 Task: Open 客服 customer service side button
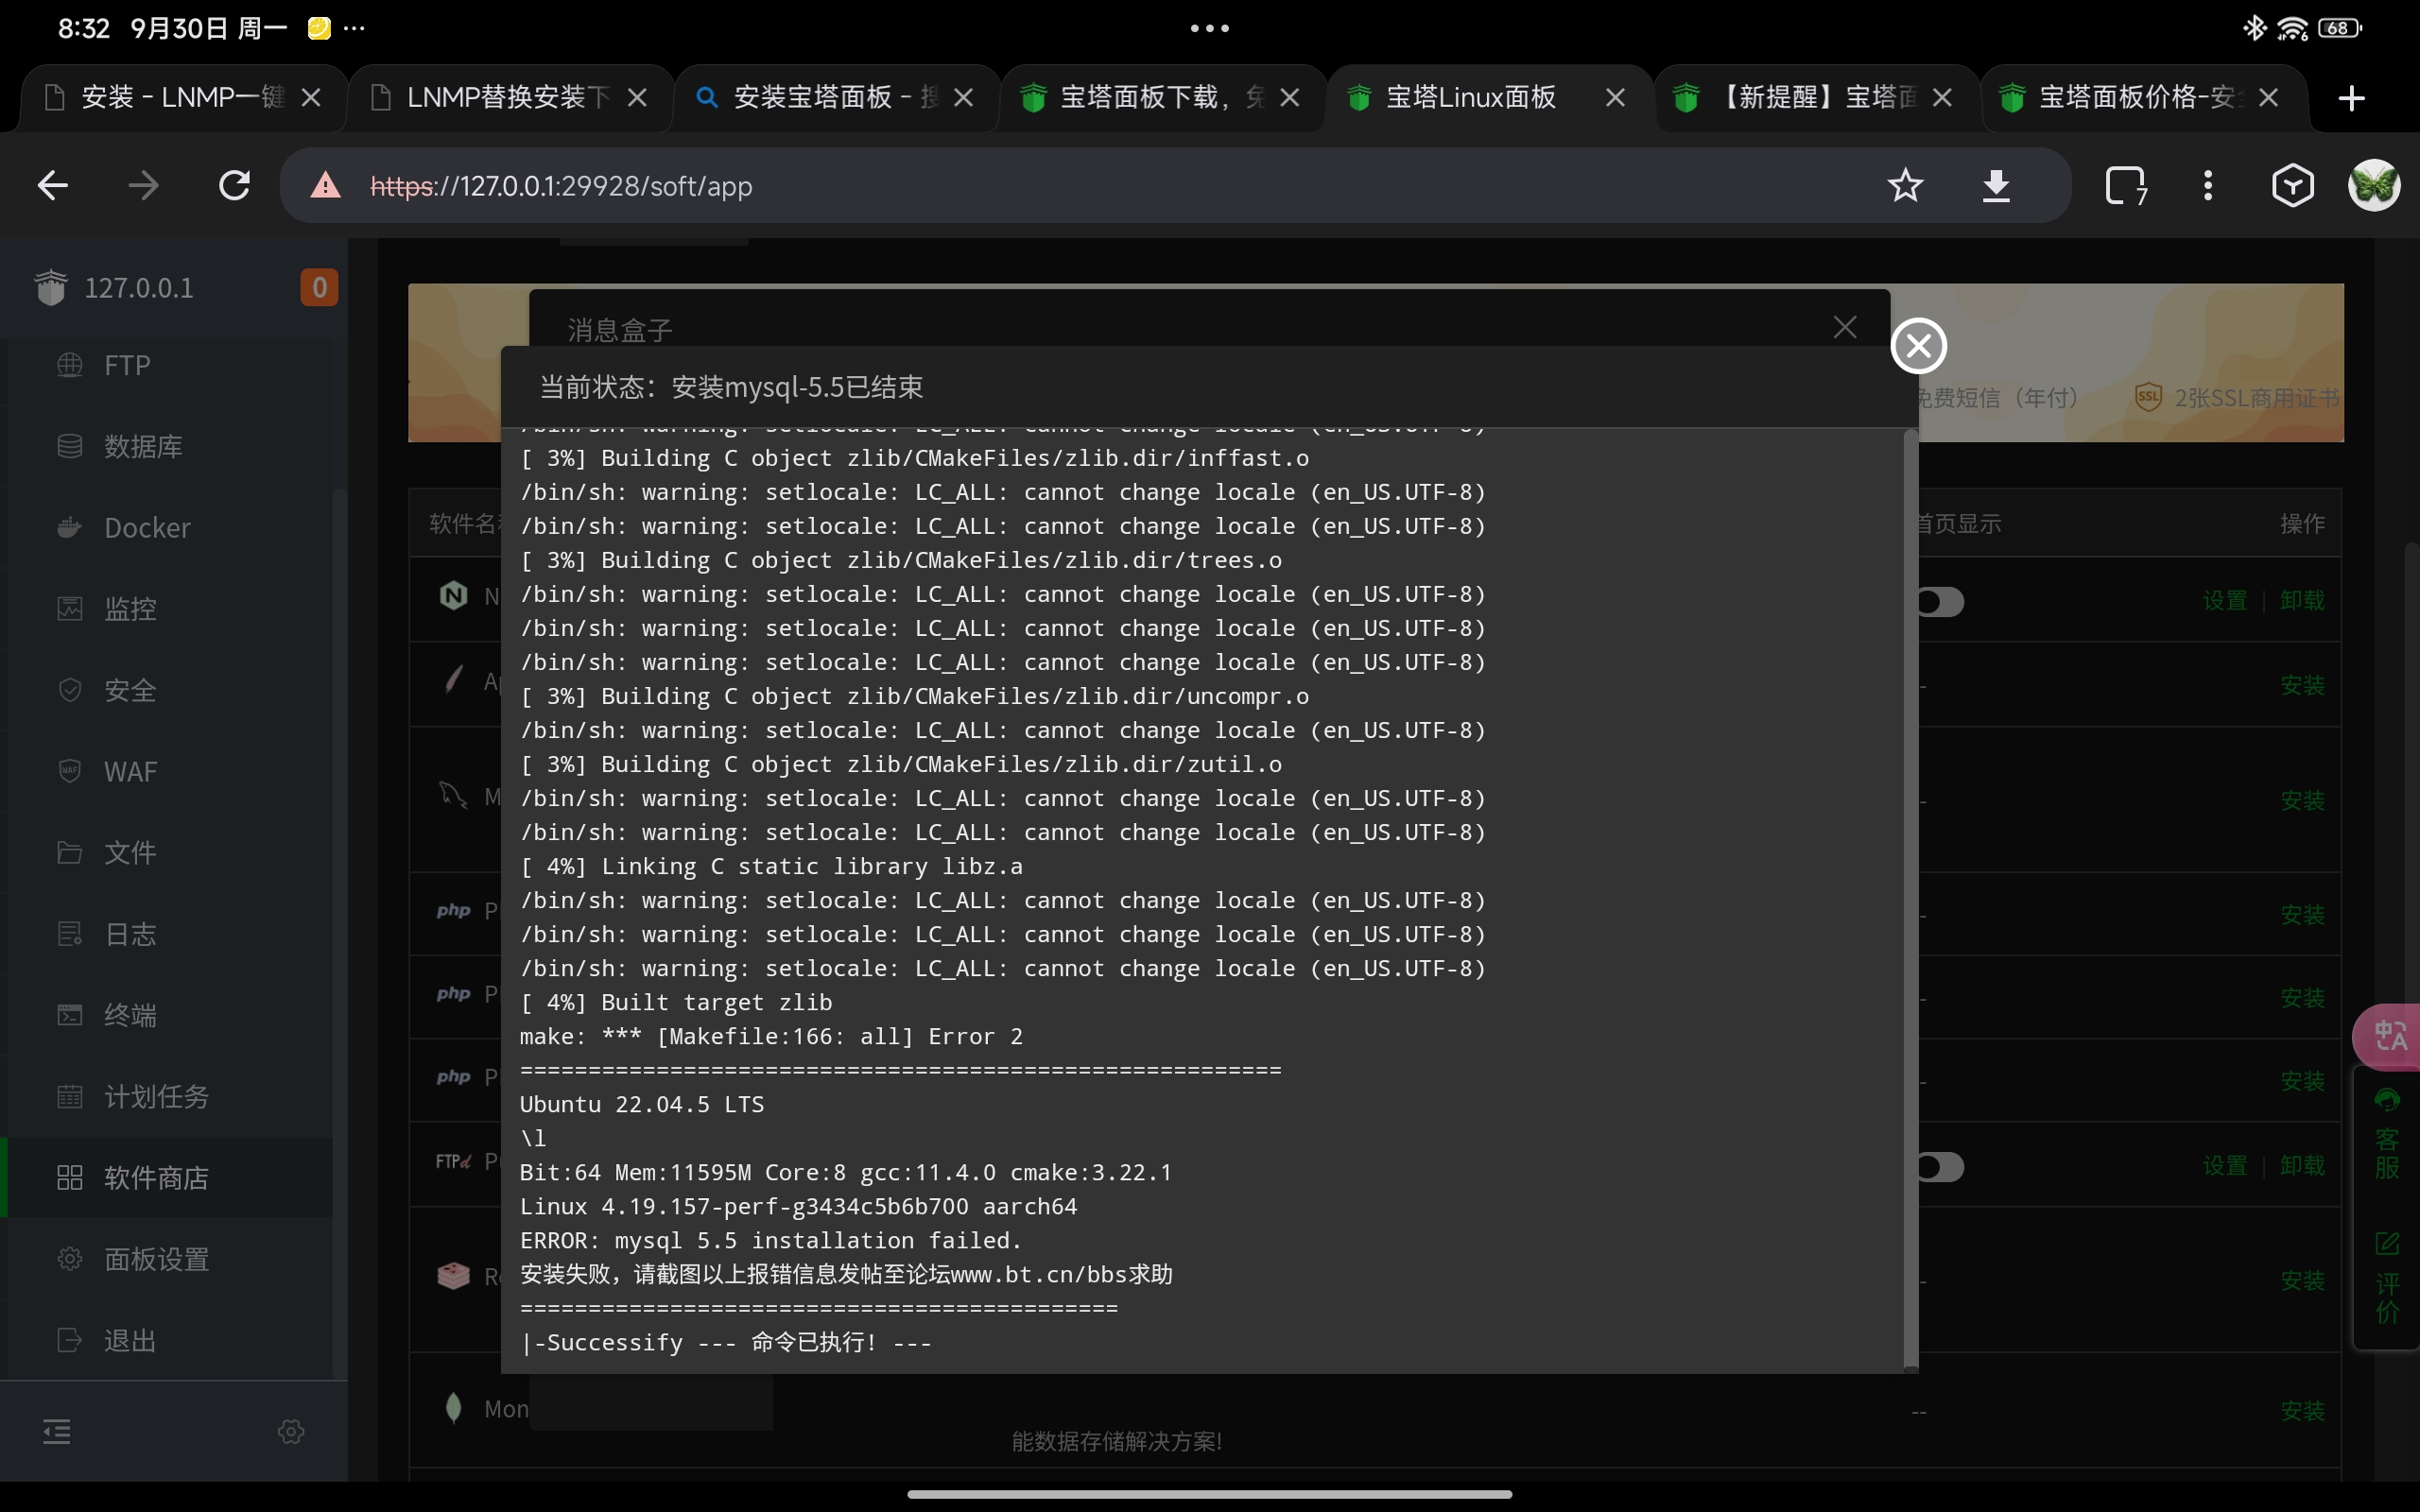(2387, 1135)
